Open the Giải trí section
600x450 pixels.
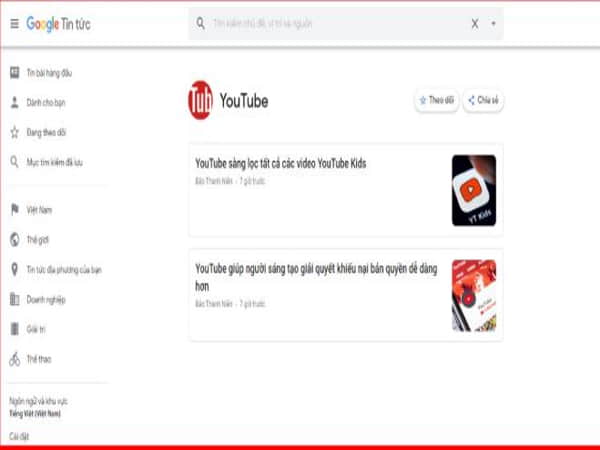[36, 329]
